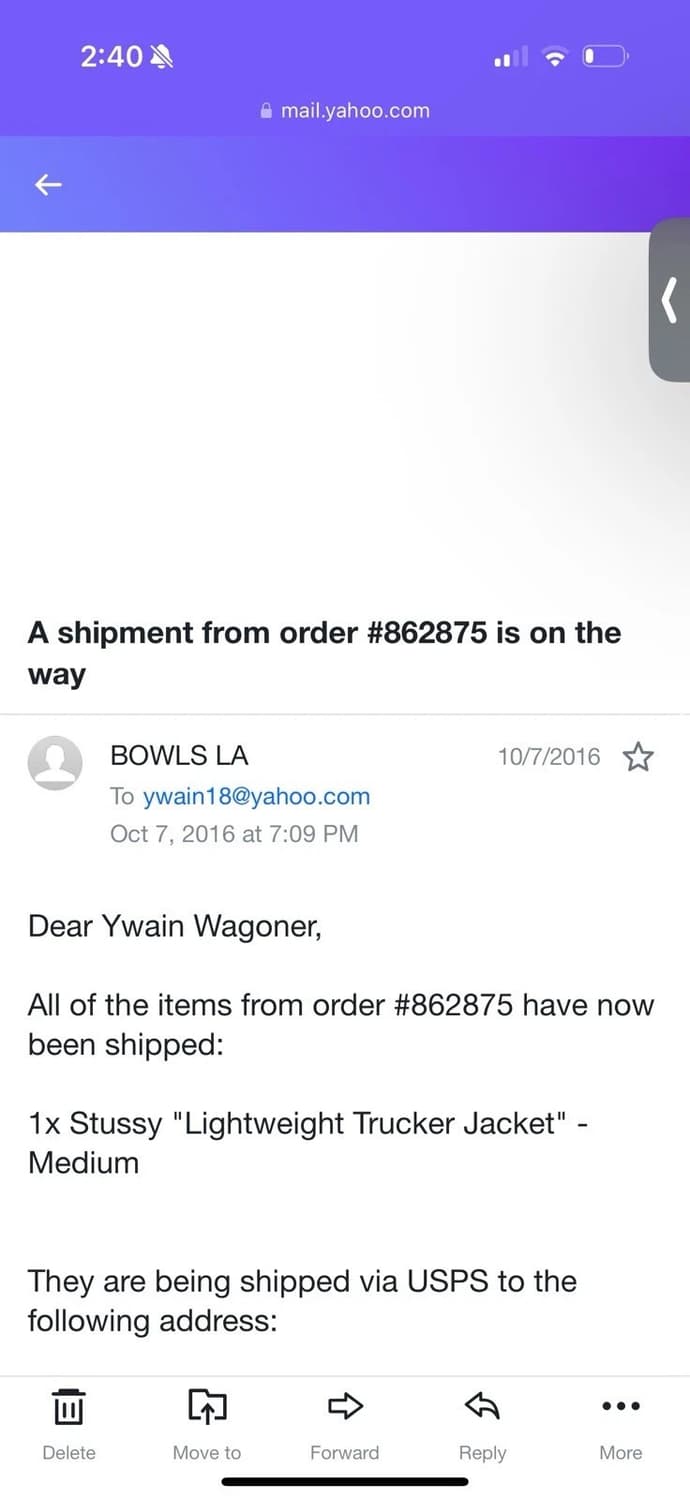Tap the lock icon beside the URL
The image size is (690, 1500).
click(266, 111)
